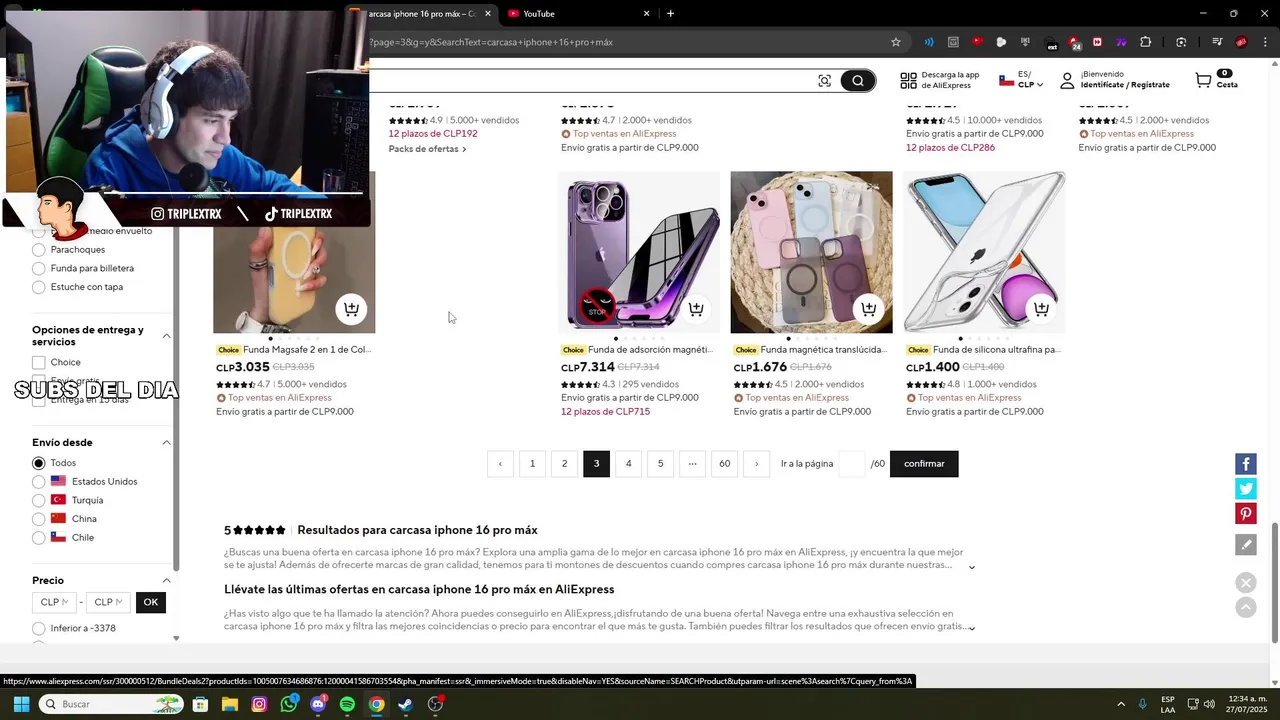The width and height of the screenshot is (1280, 720).
Task: Expand first results description text
Action: 971,567
